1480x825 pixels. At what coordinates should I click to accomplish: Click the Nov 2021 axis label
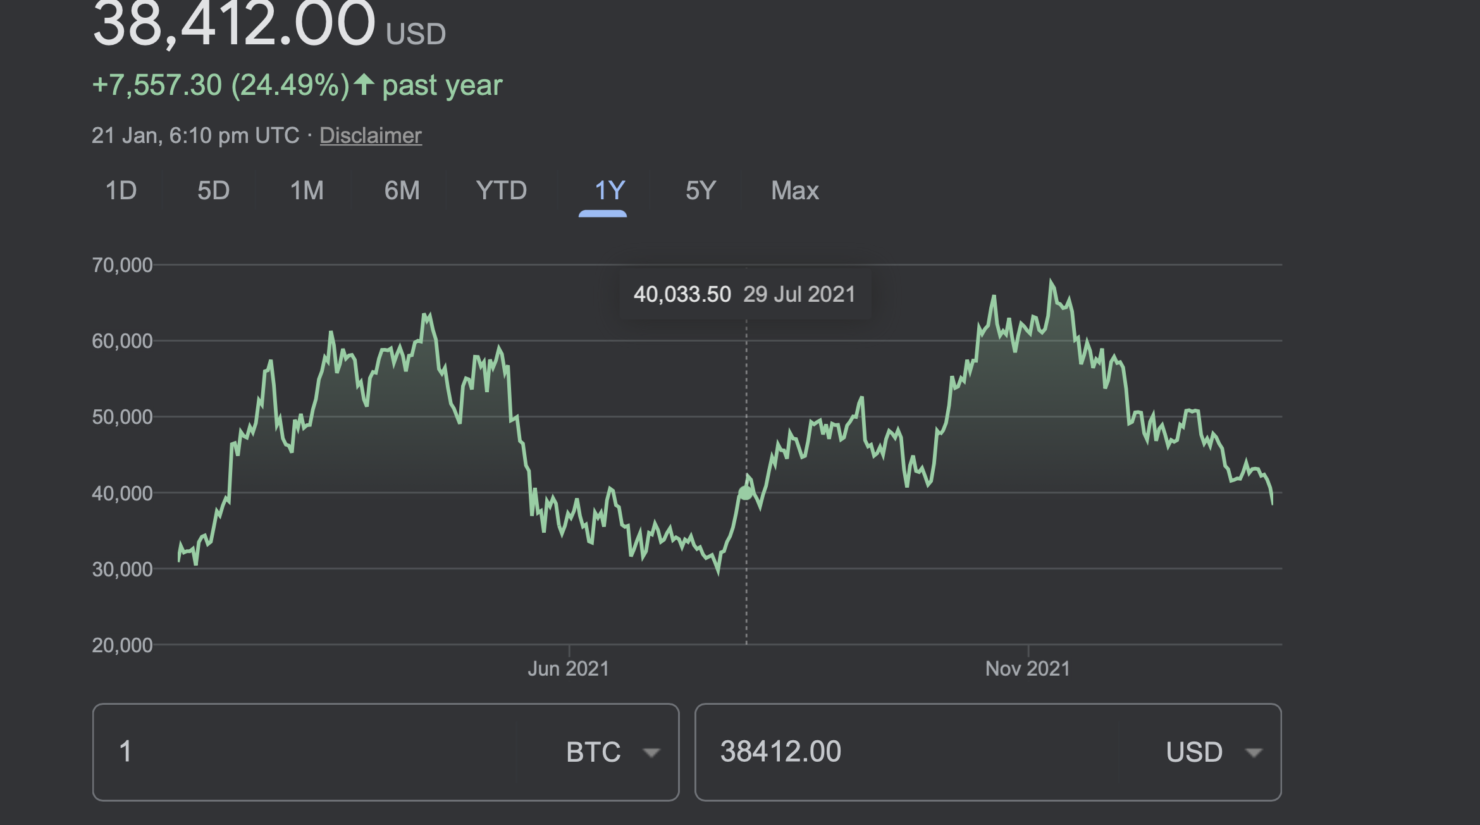point(1027,668)
